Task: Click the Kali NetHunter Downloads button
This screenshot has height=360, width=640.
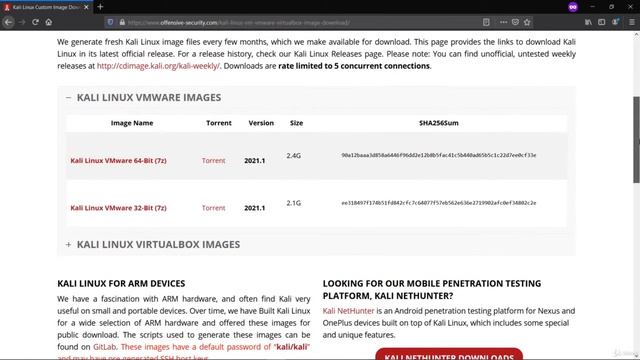Action: (x=449, y=355)
